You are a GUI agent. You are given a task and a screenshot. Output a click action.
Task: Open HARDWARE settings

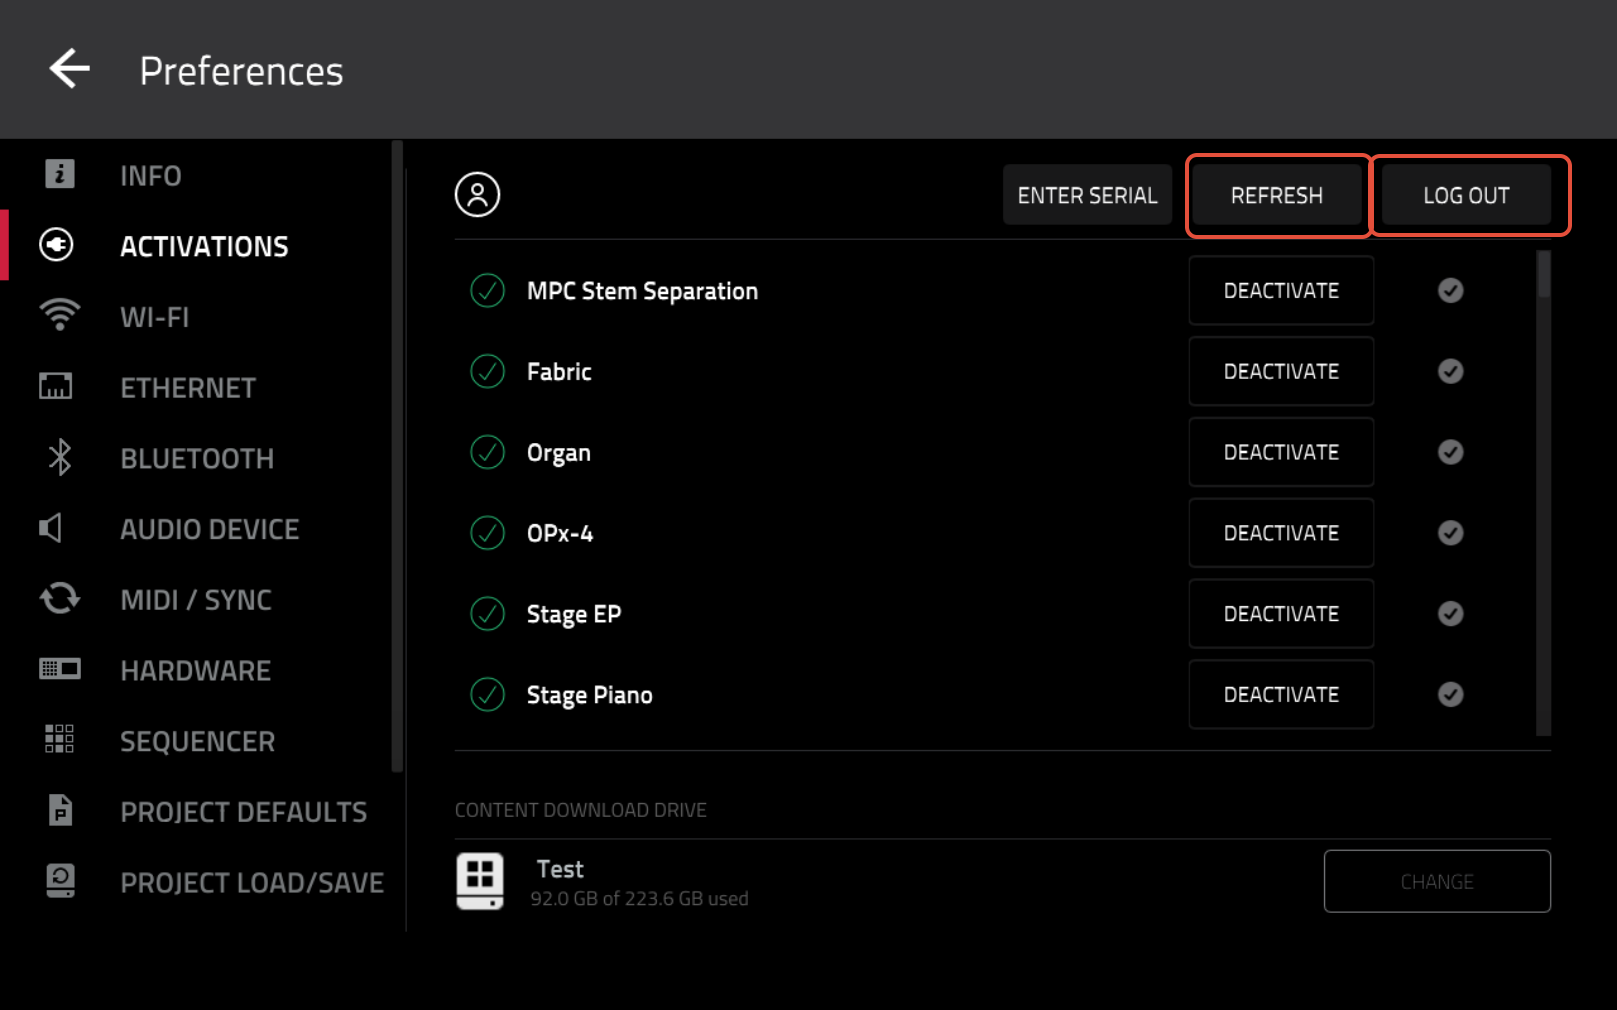click(x=196, y=671)
